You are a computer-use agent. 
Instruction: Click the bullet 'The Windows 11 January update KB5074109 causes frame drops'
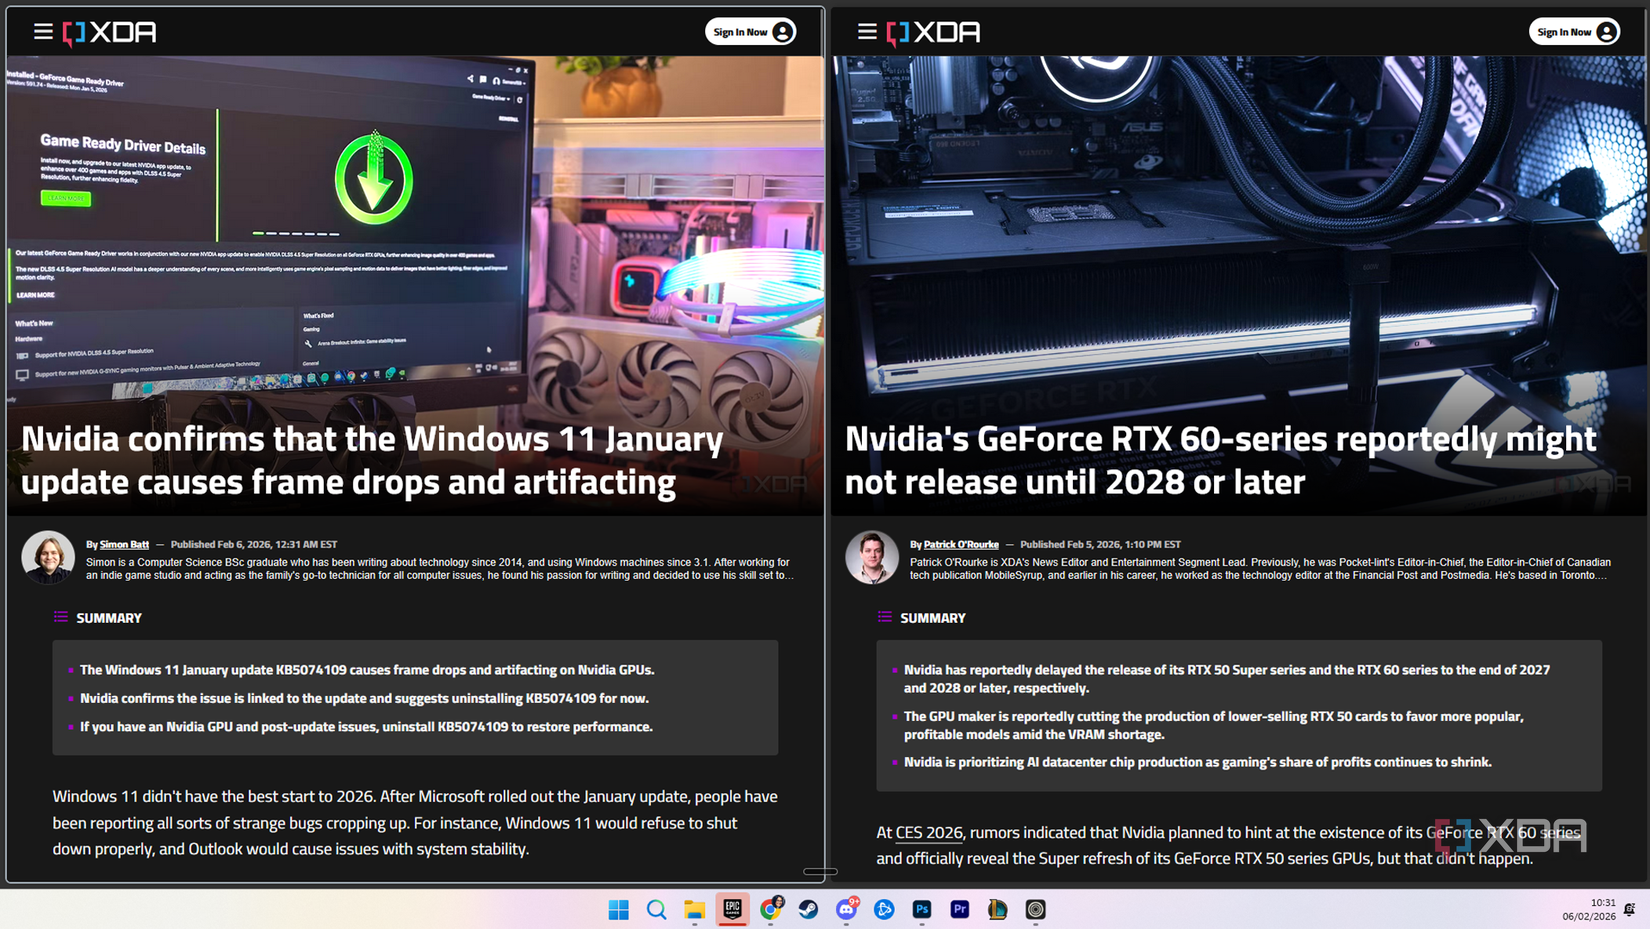367,670
